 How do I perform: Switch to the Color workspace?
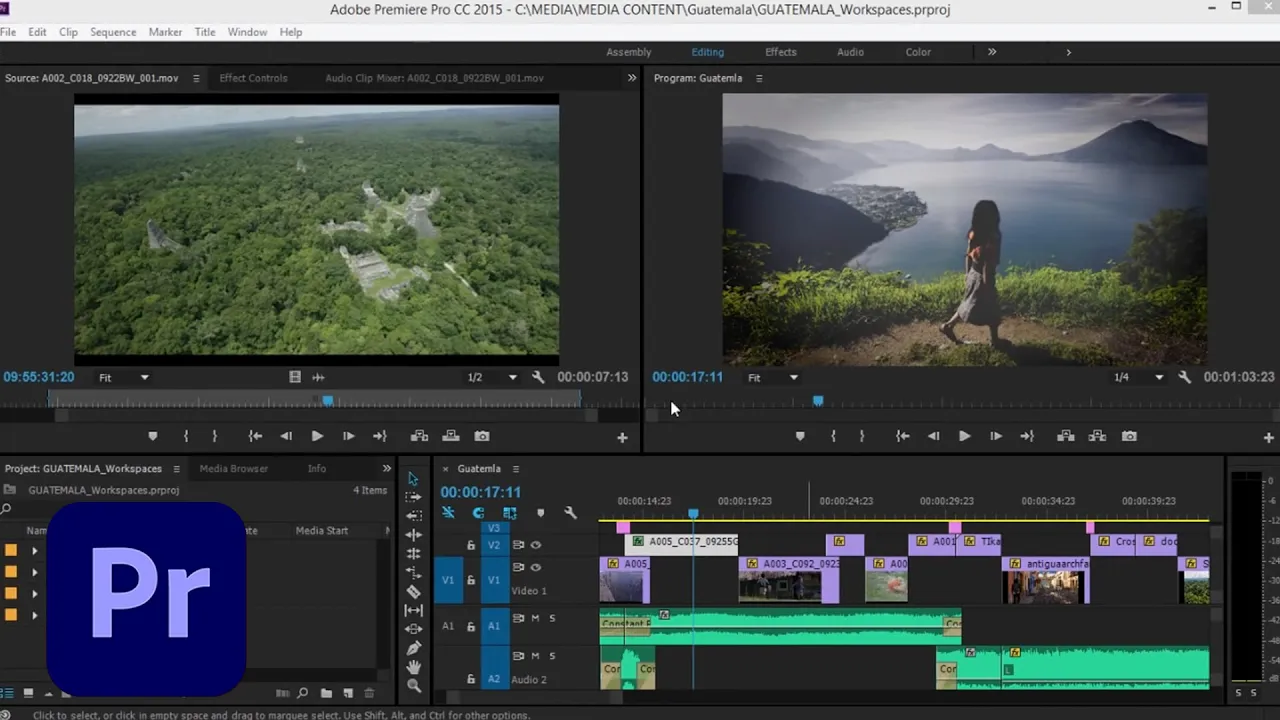tap(918, 52)
